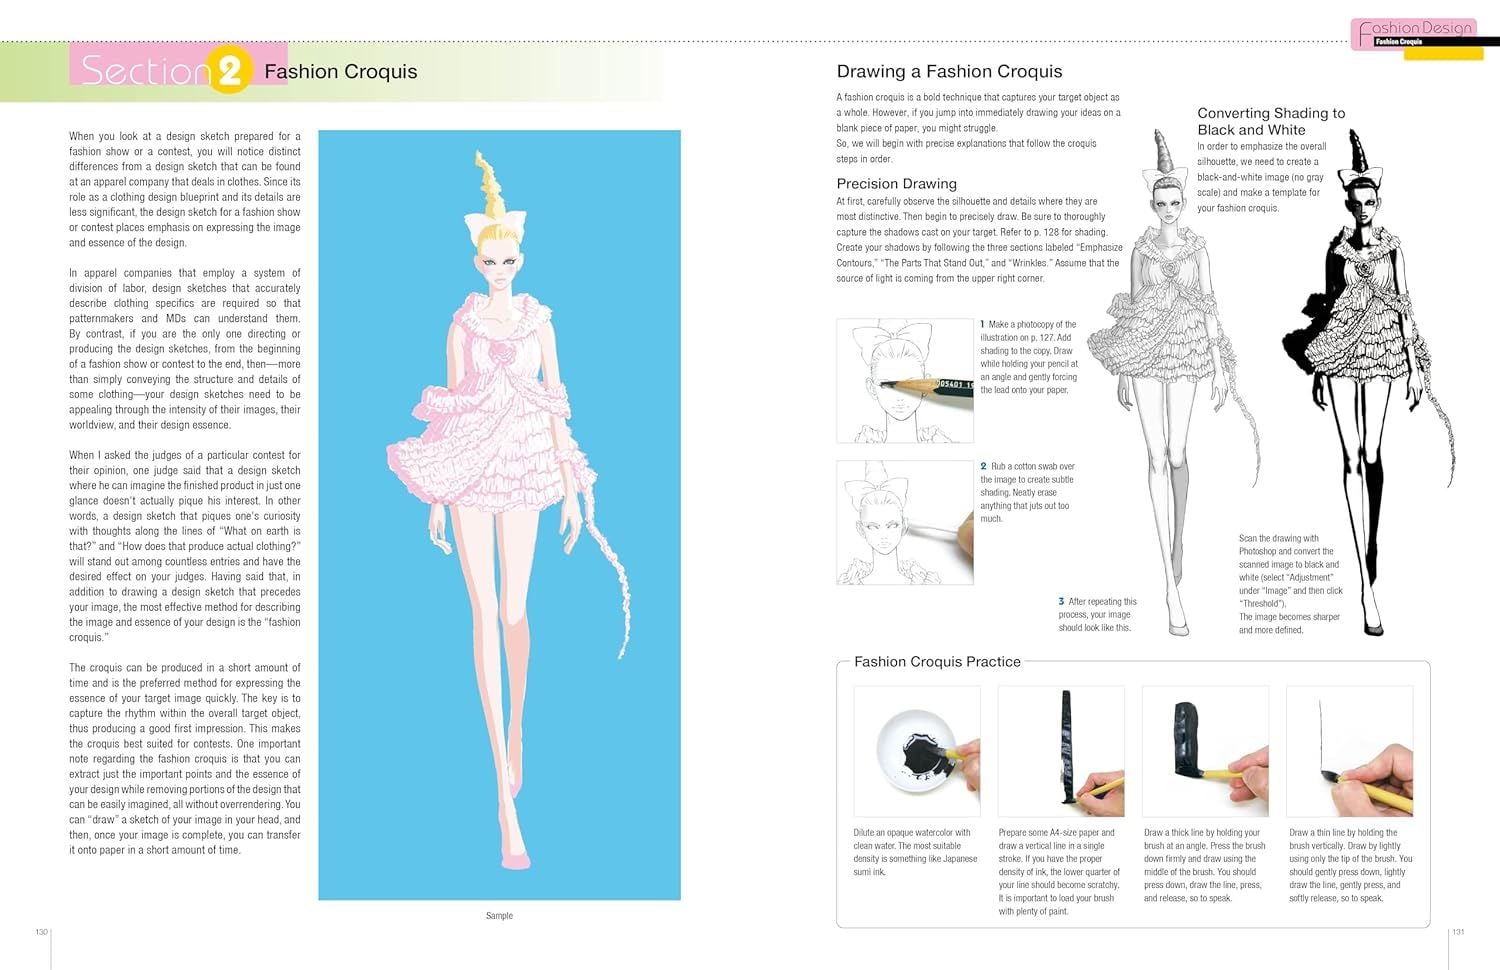Expand the Fashion Croquis Practice box
The image size is (1500, 970).
(935, 662)
